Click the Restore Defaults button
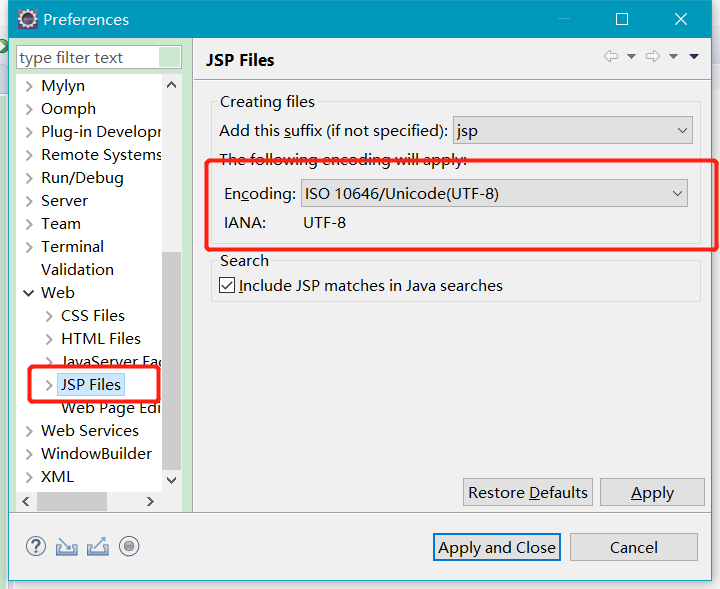 coord(528,493)
